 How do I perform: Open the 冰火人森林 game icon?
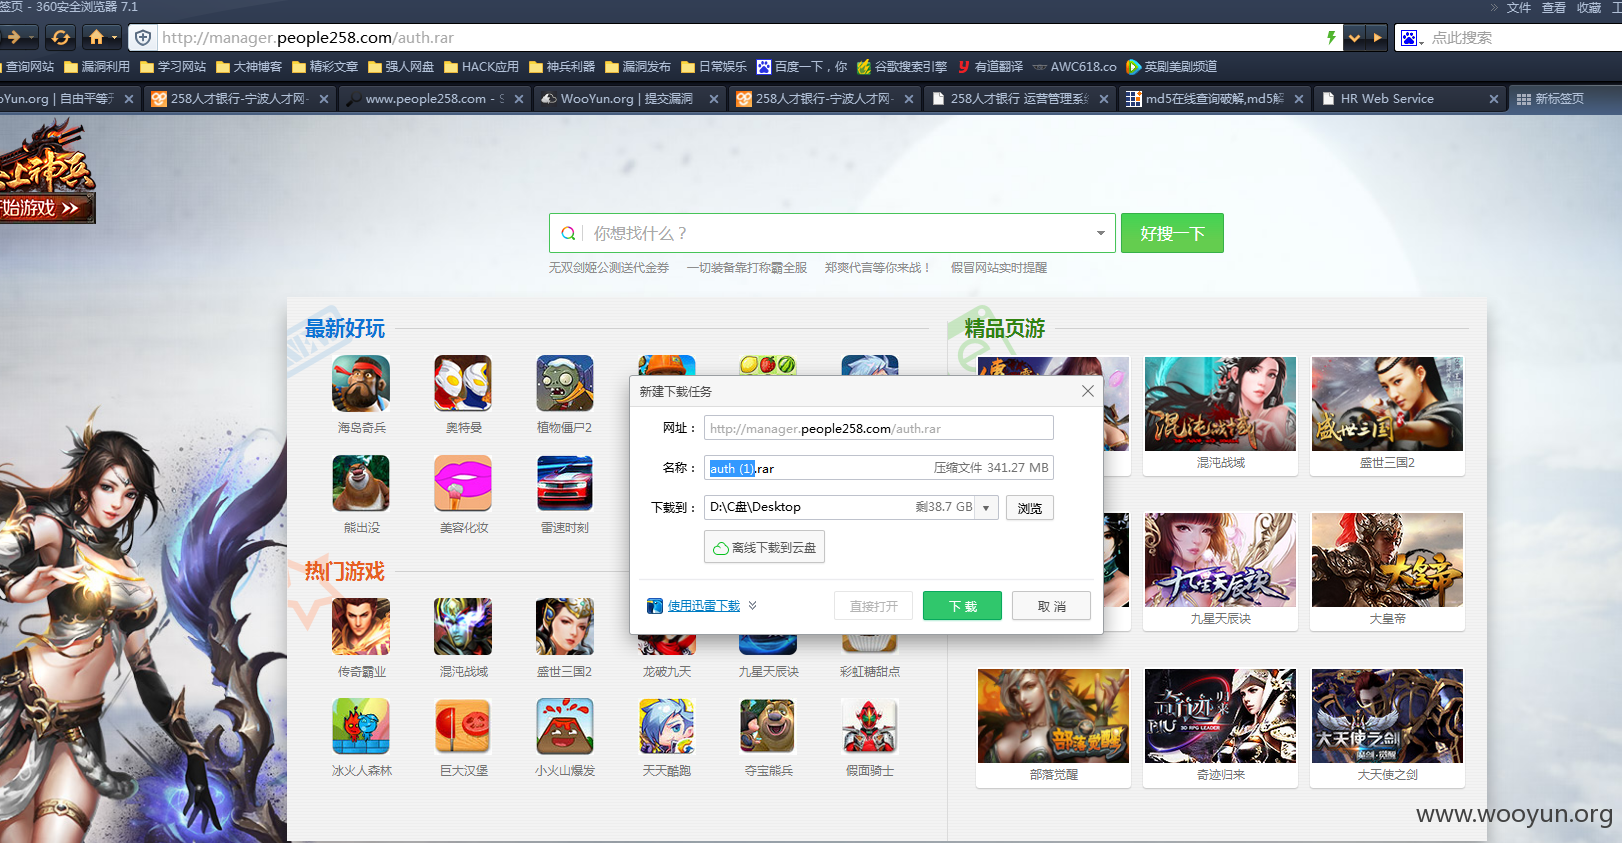(x=361, y=726)
